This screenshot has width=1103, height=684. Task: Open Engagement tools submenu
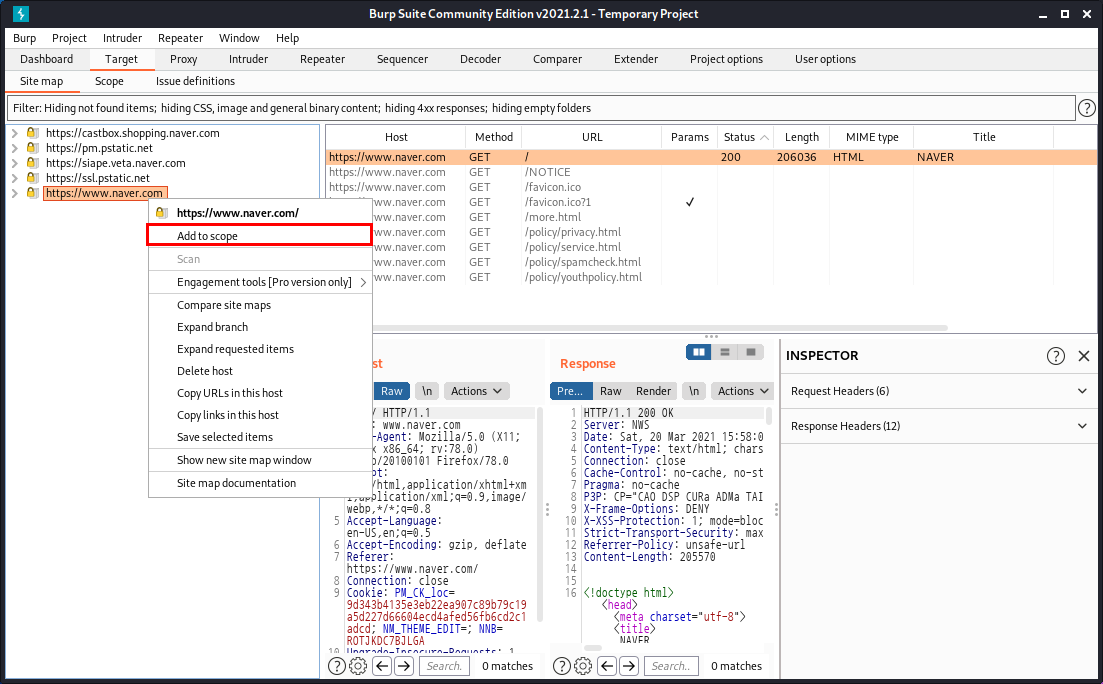click(260, 282)
